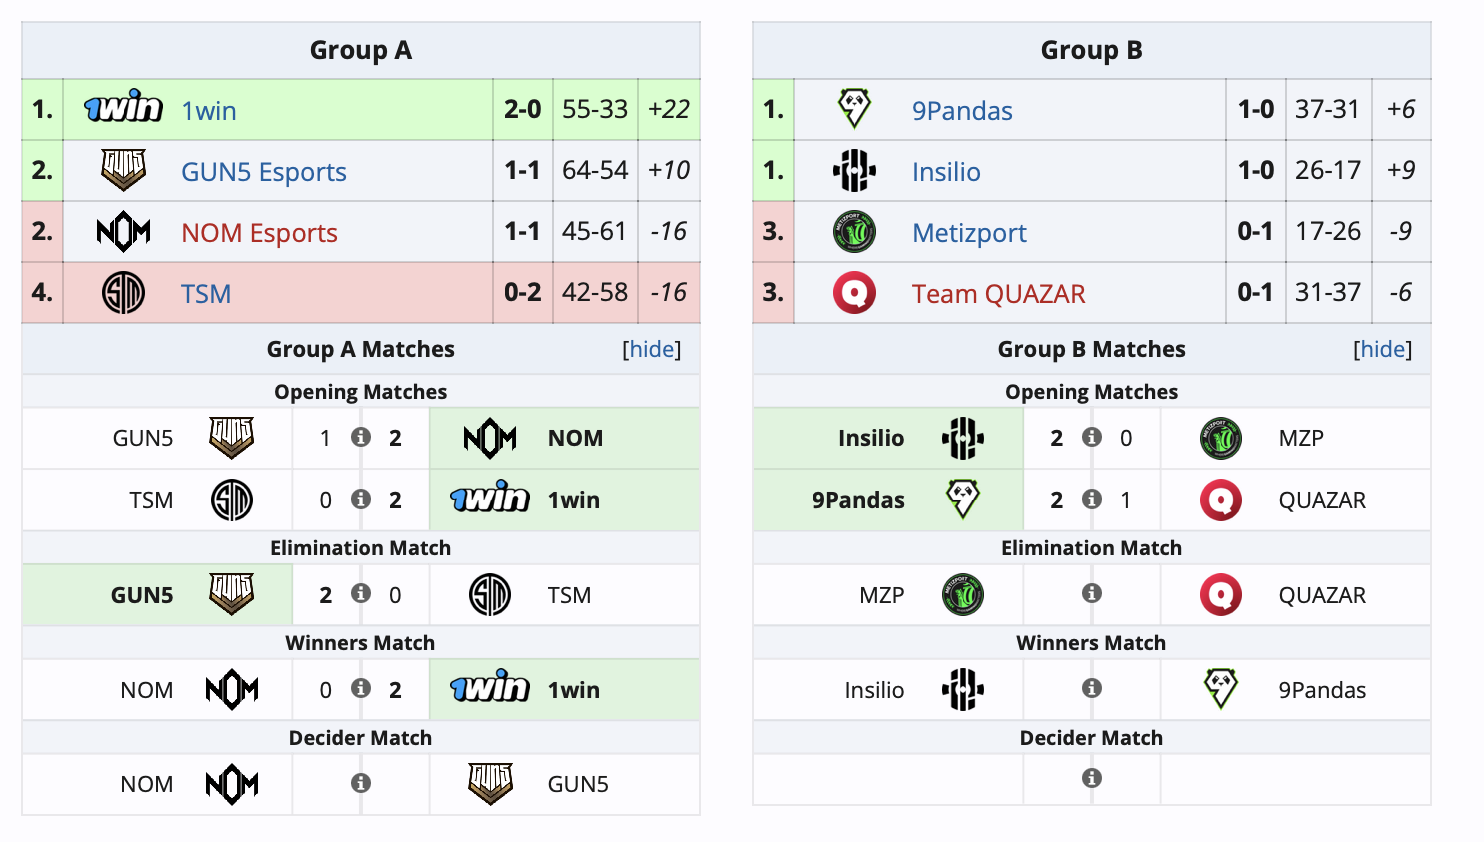Expand the Group A Elimination Match details
This screenshot has height=842, width=1484.
(361, 594)
